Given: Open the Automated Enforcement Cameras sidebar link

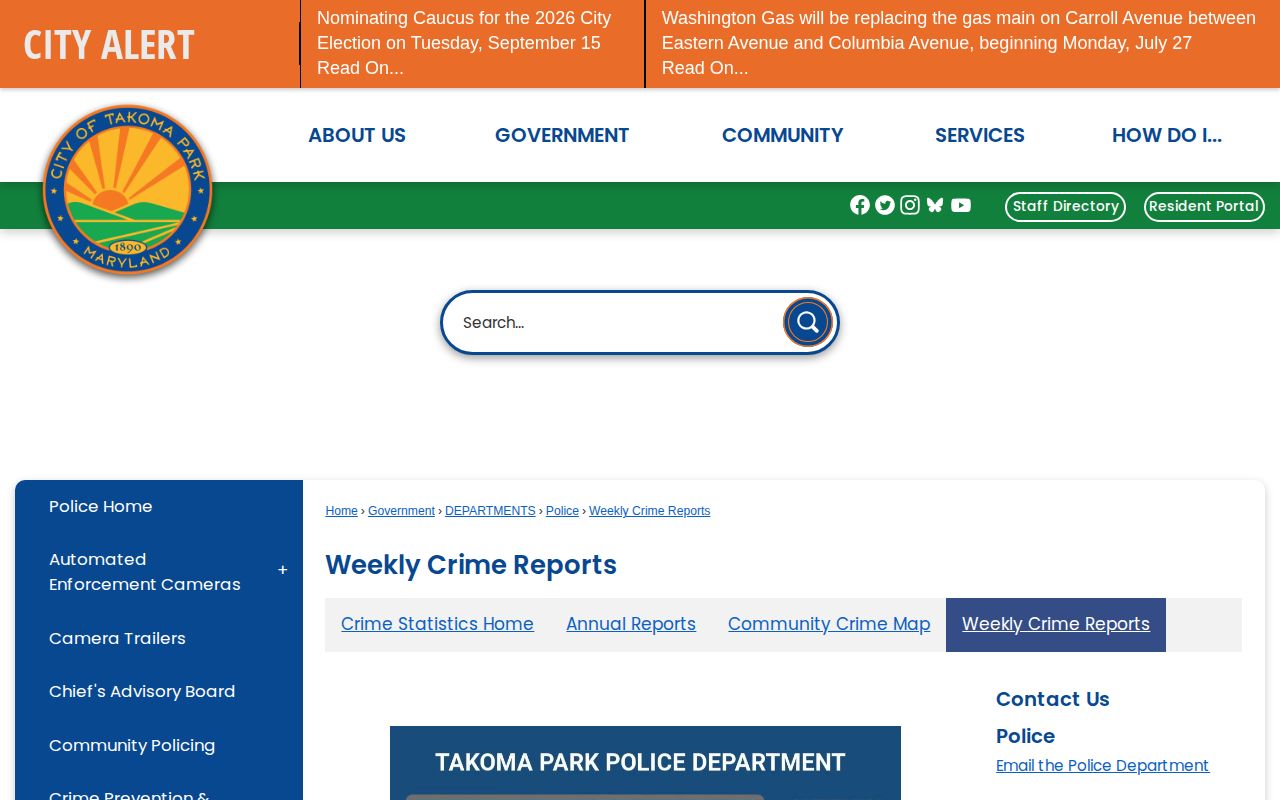Looking at the screenshot, I should 145,572.
